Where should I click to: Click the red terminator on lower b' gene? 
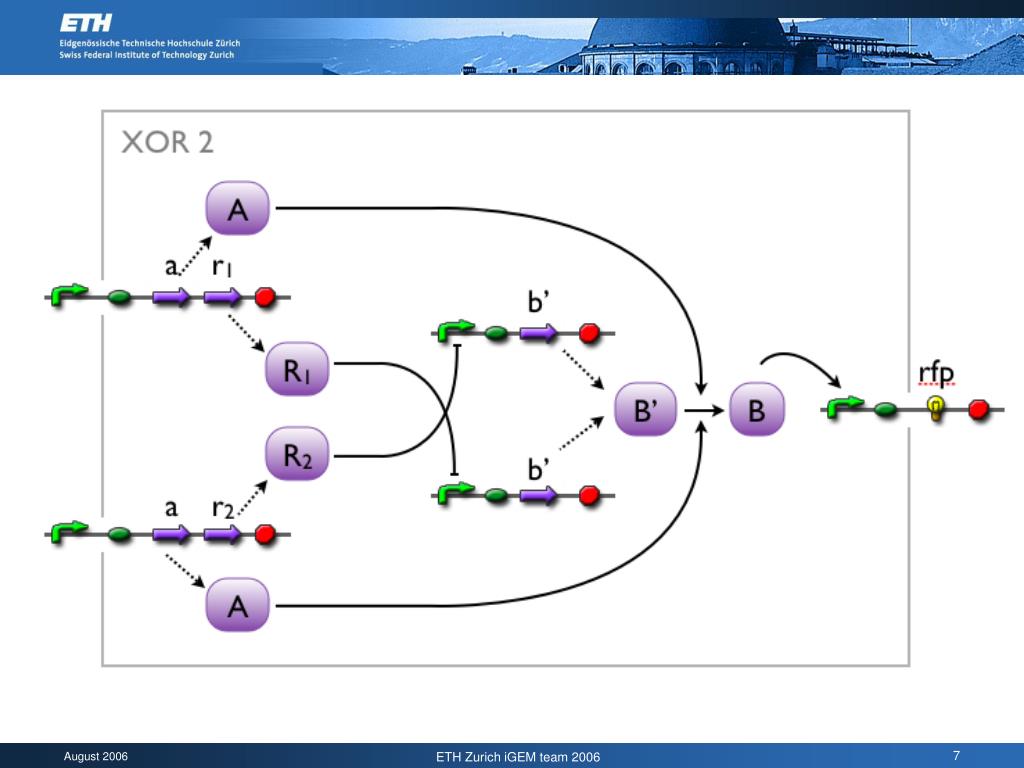[589, 494]
